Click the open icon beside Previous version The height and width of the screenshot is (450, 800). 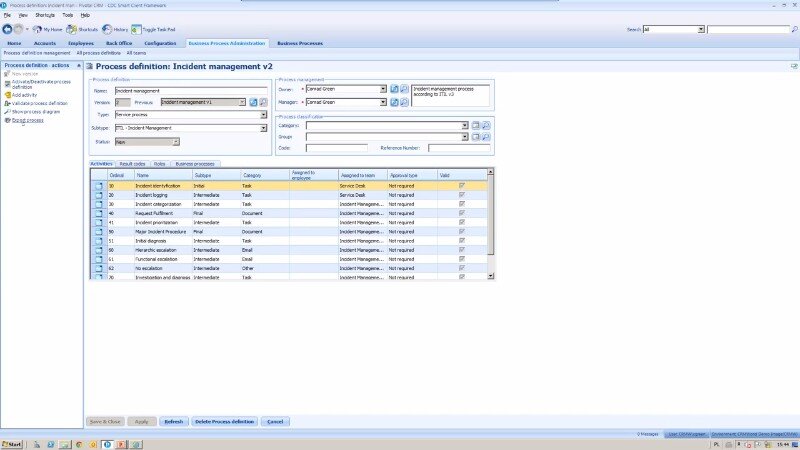(254, 102)
